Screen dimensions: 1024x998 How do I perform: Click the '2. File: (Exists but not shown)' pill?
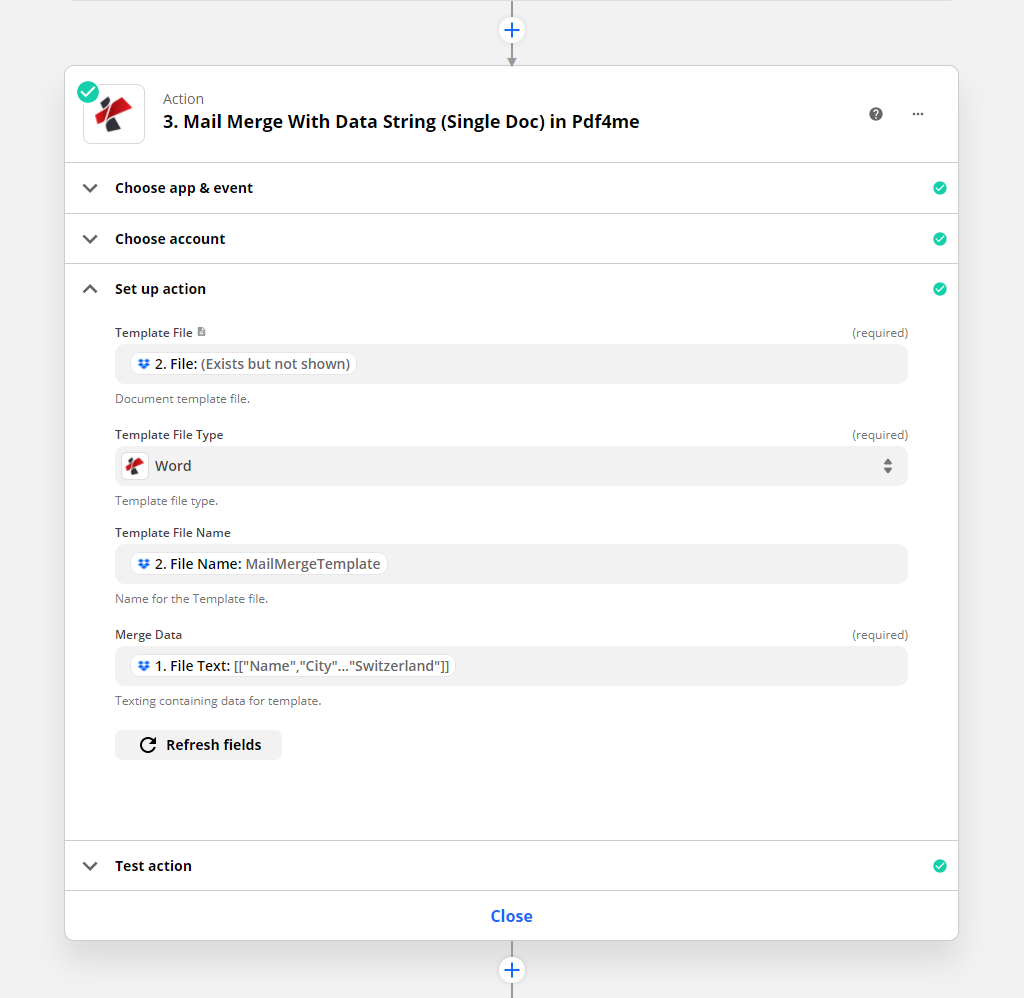(244, 364)
